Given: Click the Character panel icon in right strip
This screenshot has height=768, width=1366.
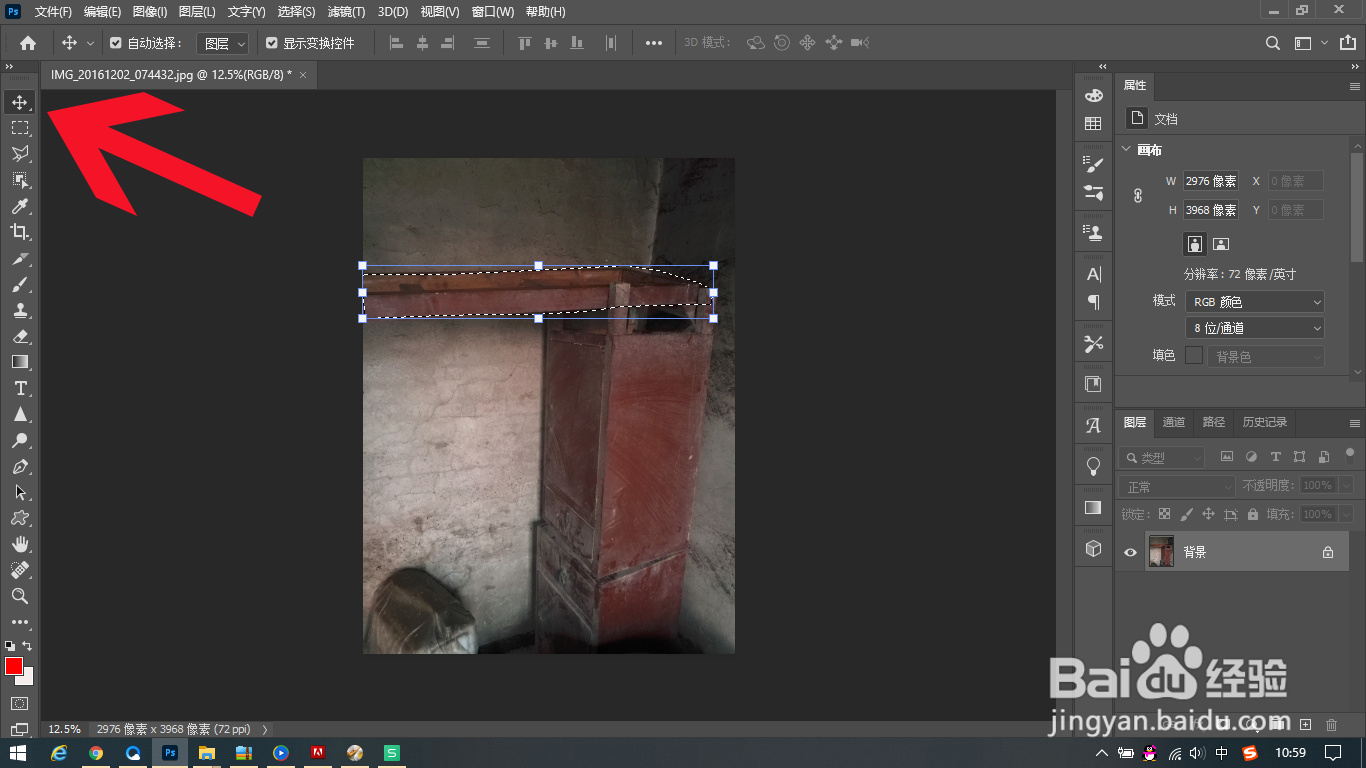Looking at the screenshot, I should click(1093, 273).
